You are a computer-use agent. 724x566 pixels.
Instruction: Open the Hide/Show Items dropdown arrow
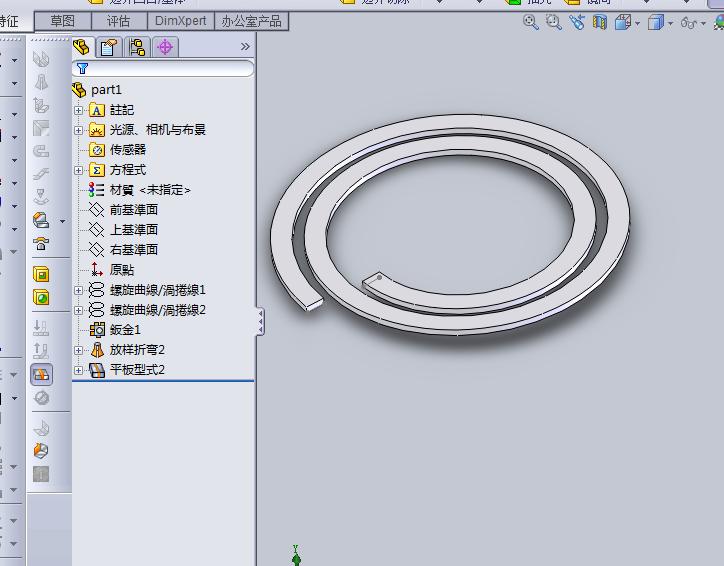tap(704, 23)
